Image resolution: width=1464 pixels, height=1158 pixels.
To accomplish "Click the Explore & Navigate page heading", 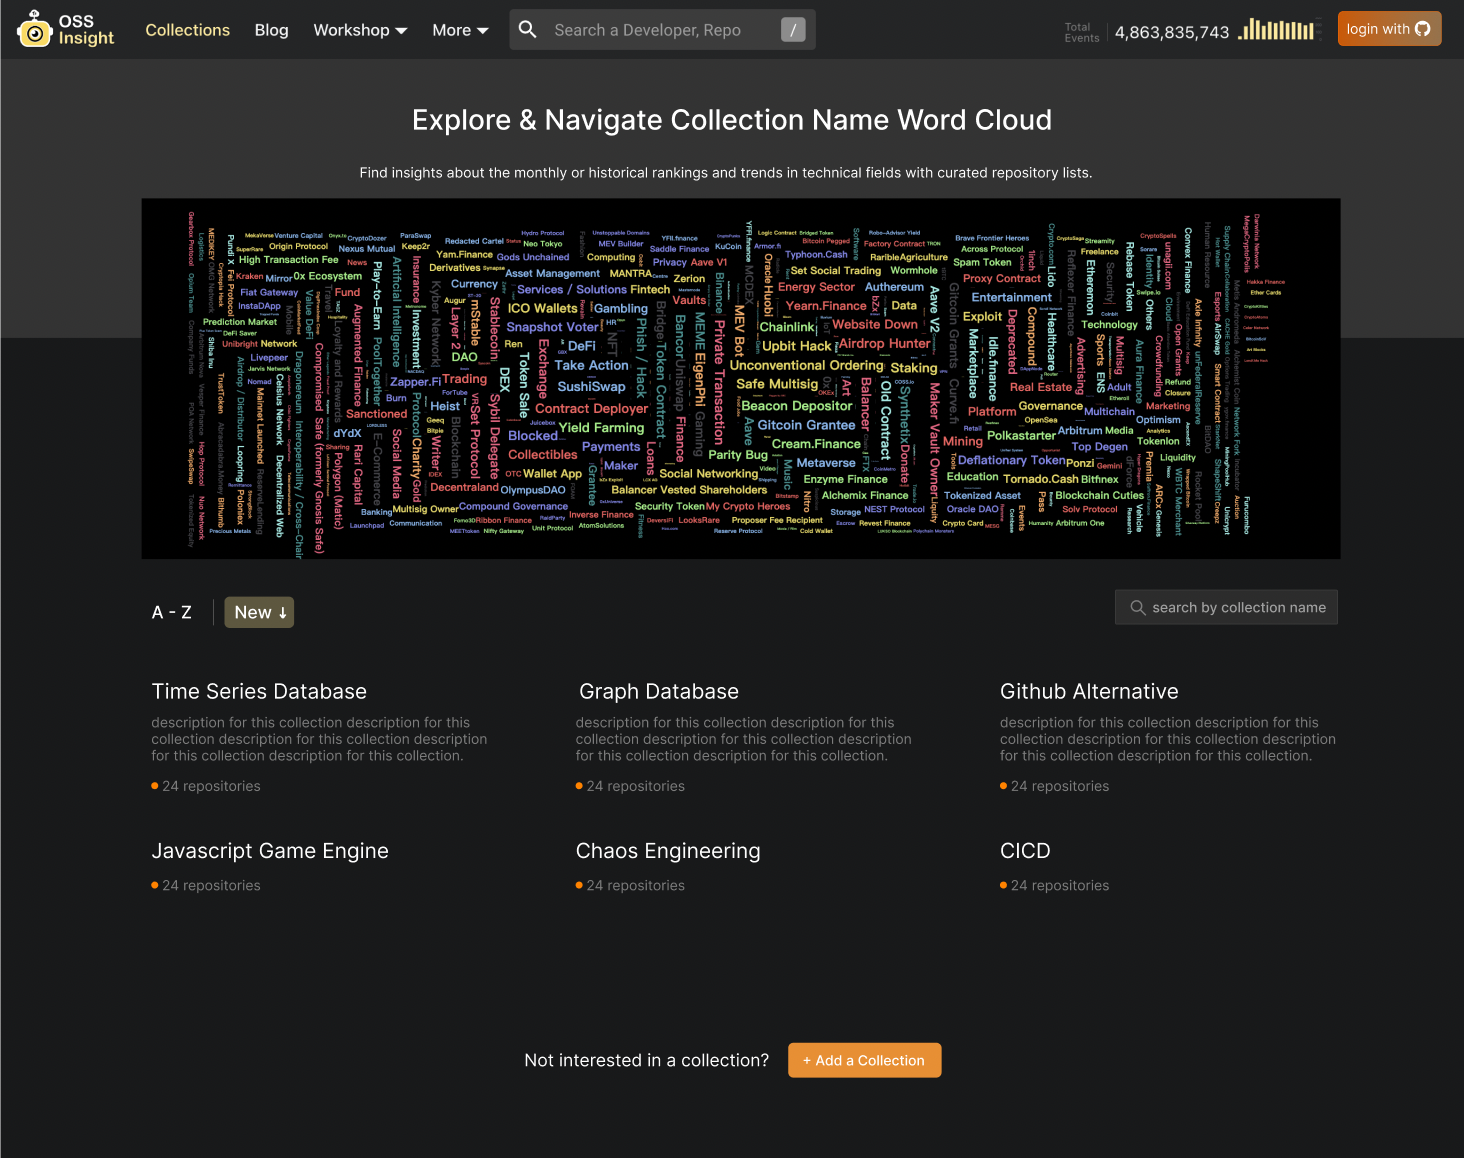I will coord(732,120).
